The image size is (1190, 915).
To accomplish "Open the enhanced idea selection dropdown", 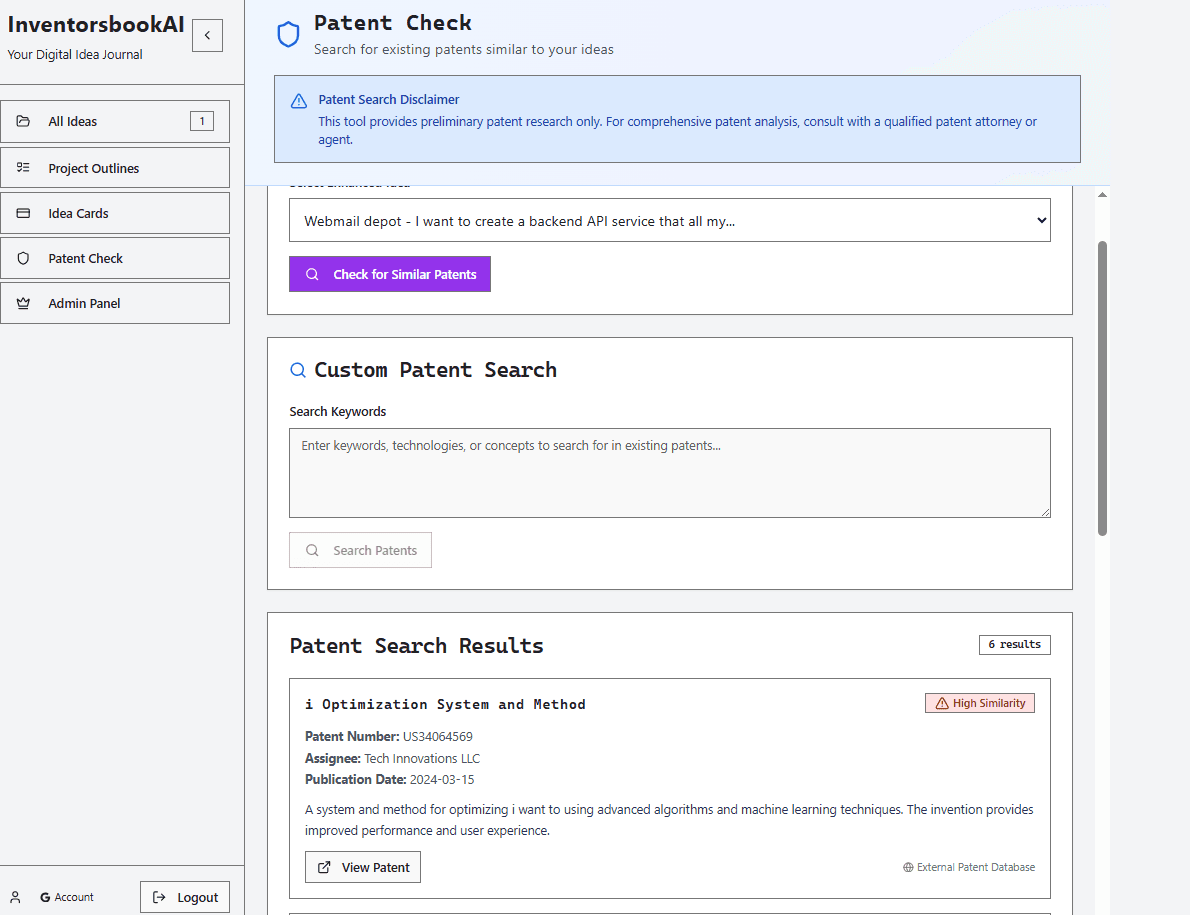I will pyautogui.click(x=669, y=220).
